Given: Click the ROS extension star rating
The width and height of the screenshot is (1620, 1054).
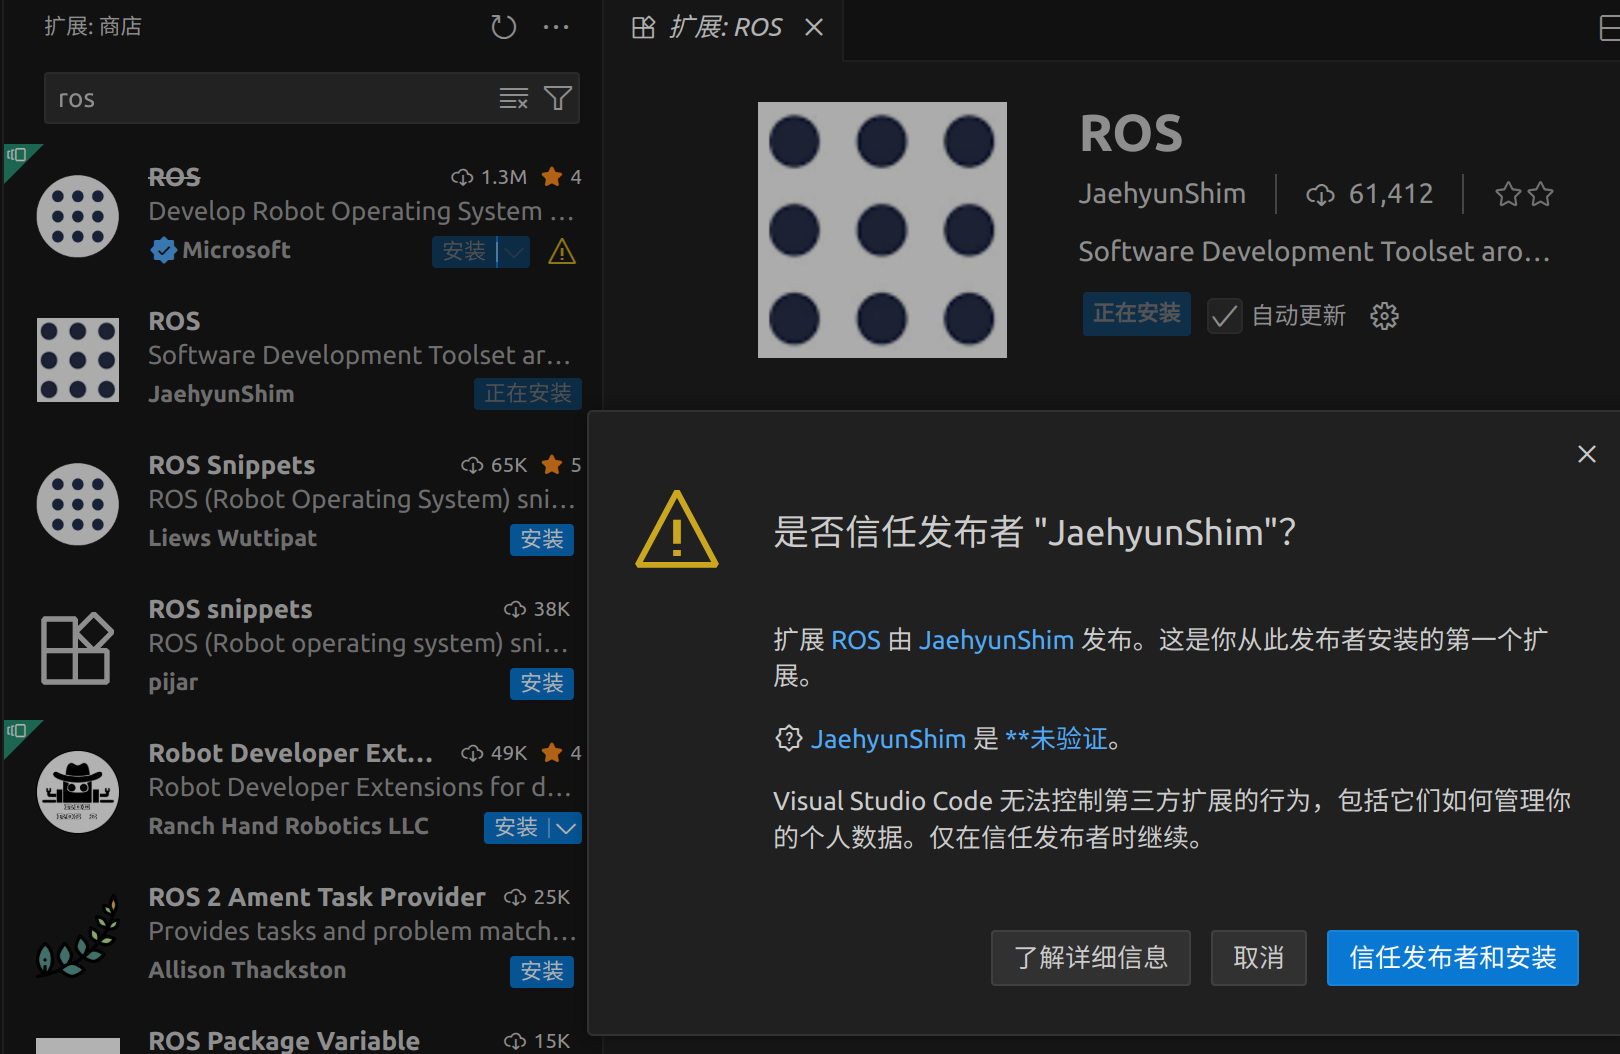Looking at the screenshot, I should tap(1525, 194).
